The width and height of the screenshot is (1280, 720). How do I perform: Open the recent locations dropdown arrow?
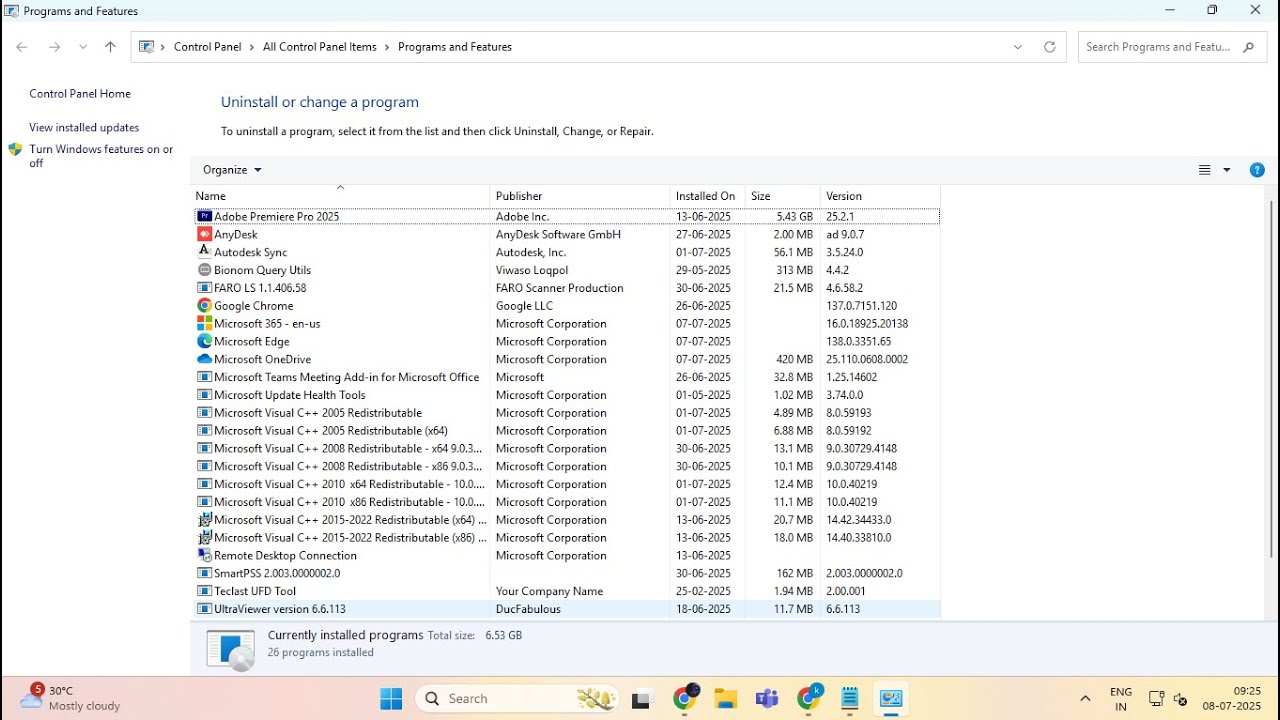coord(83,47)
